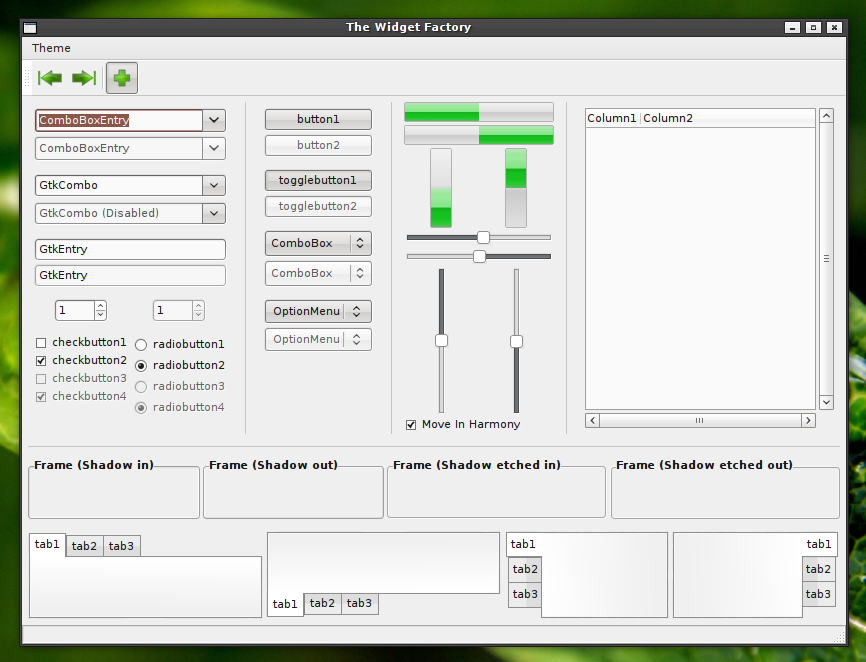Toggle togglebutton1
Viewport: 866px width, 662px height.
318,181
